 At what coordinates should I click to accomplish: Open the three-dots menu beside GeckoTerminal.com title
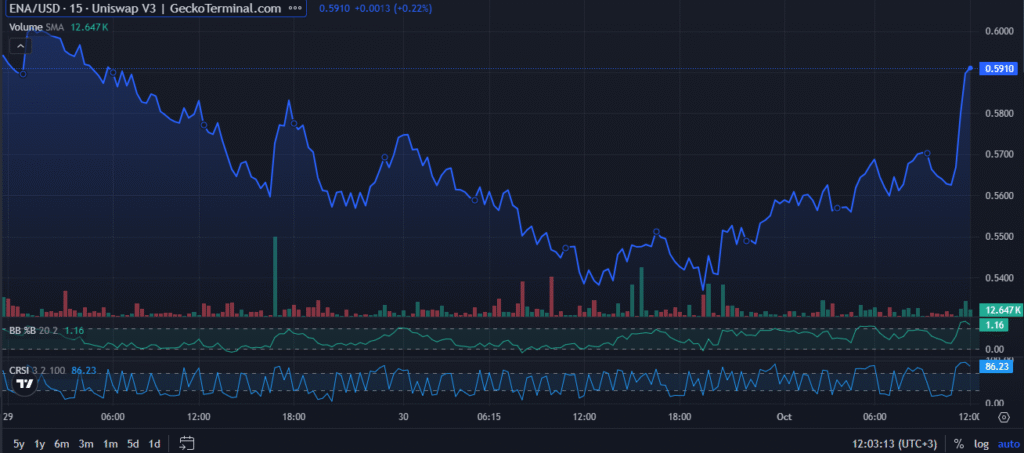click(293, 8)
